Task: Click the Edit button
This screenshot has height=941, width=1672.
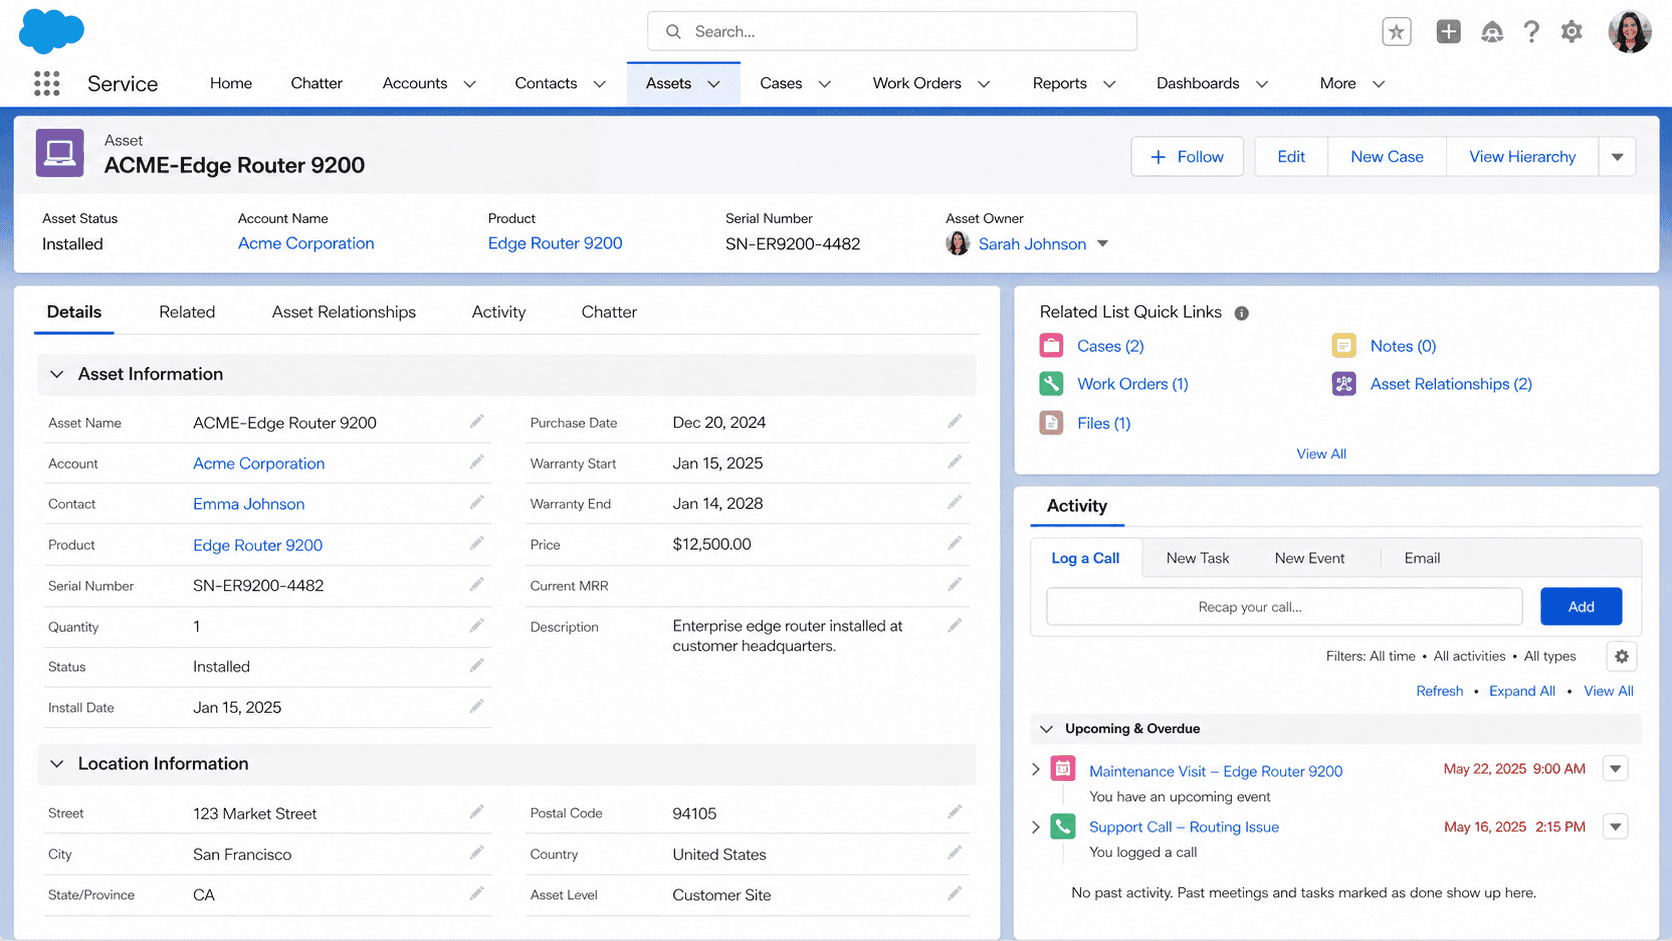Action: (x=1291, y=157)
